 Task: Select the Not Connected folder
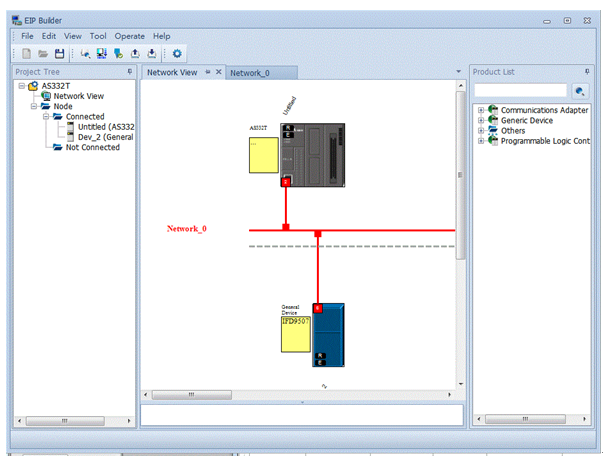92,147
